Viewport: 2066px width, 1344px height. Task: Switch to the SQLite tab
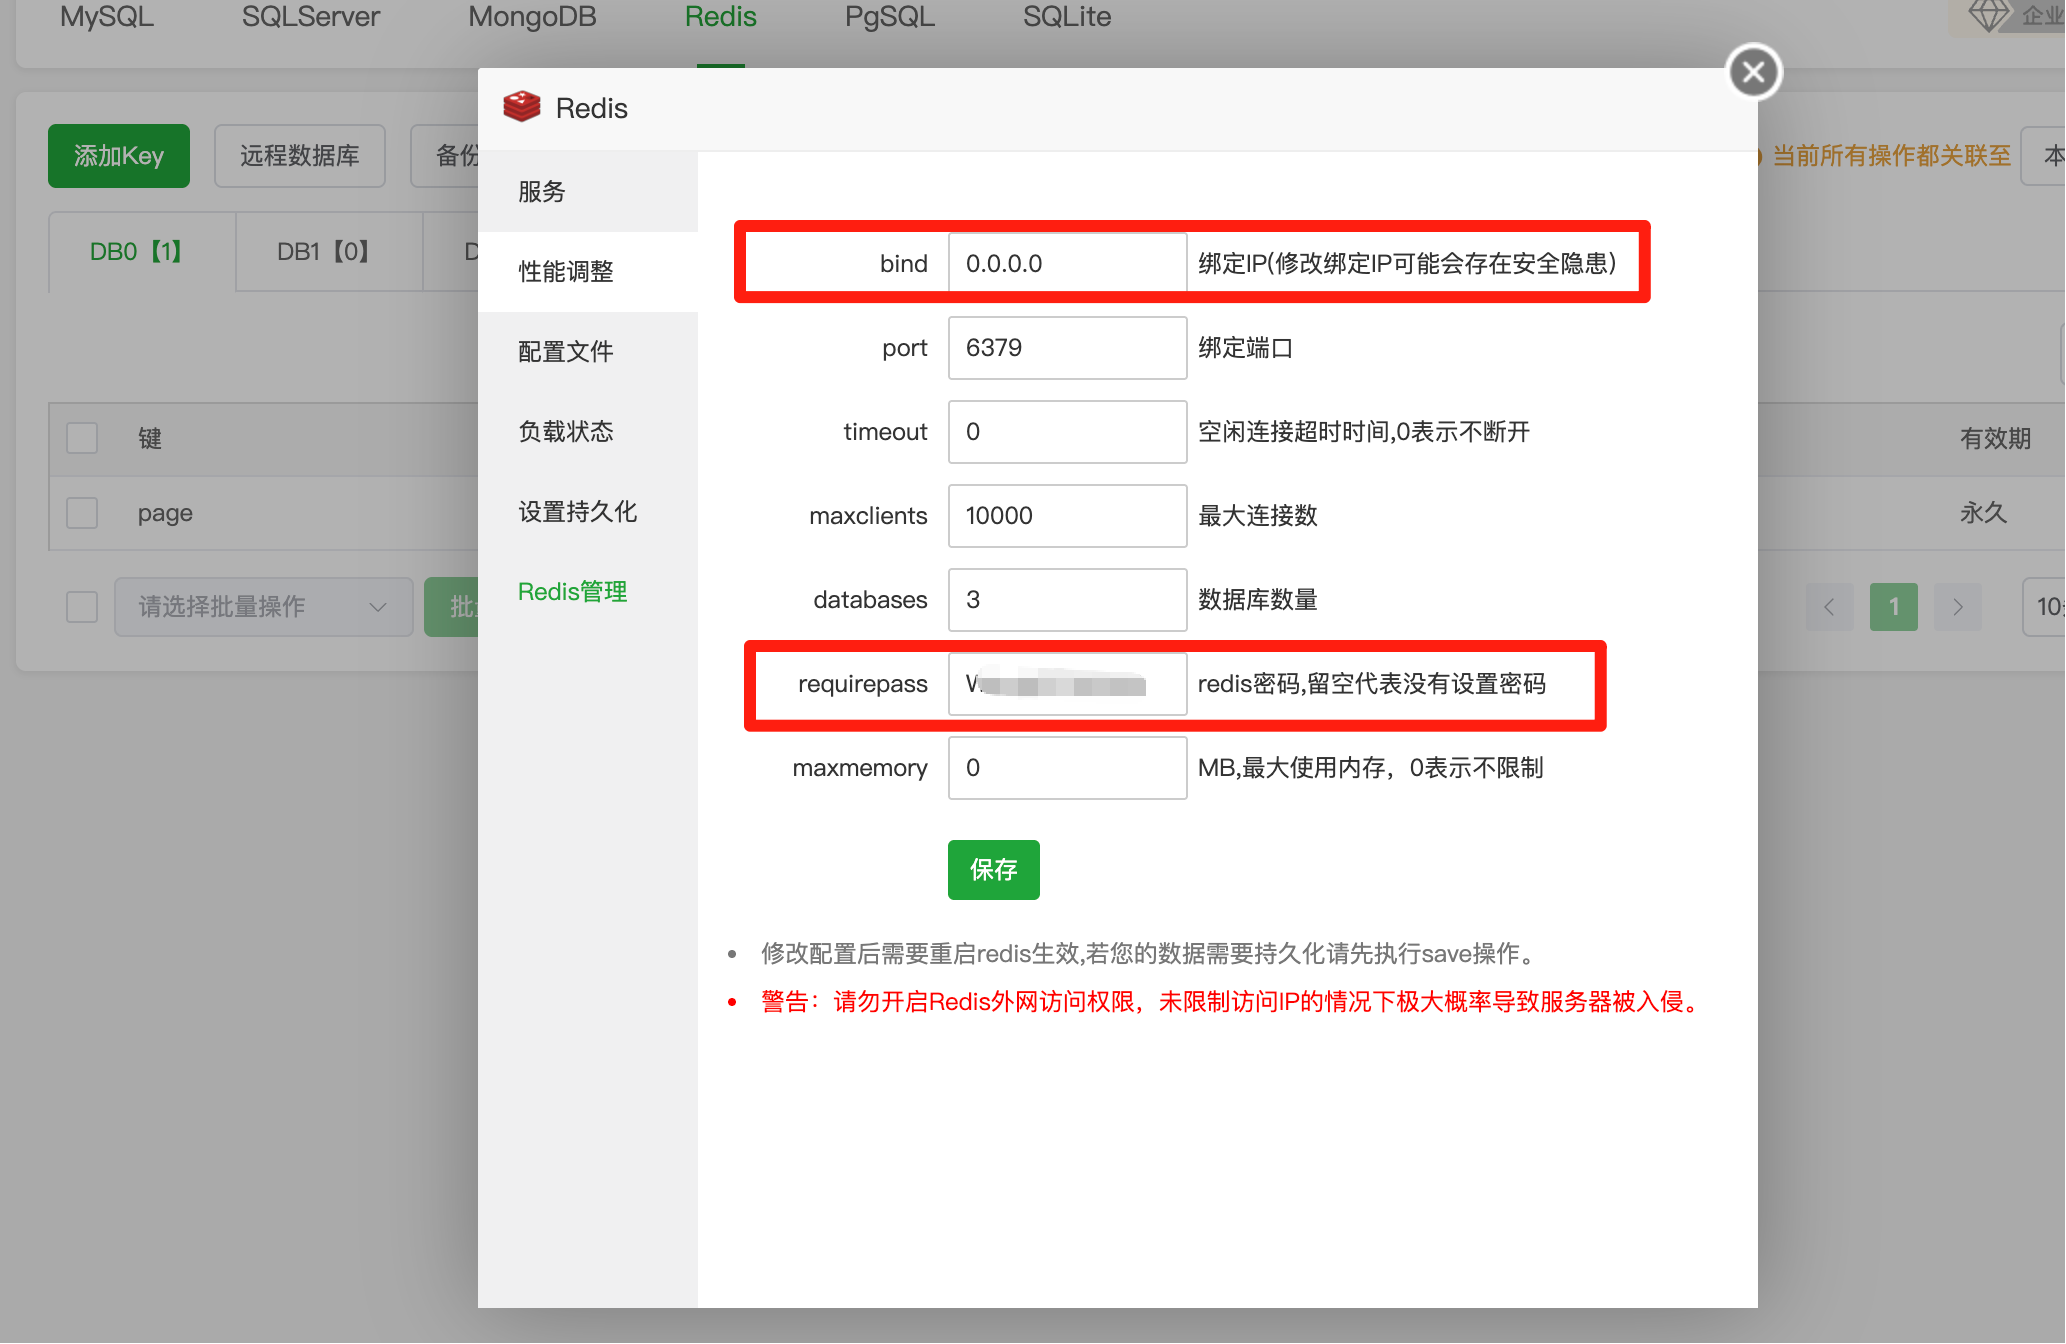(x=1067, y=17)
